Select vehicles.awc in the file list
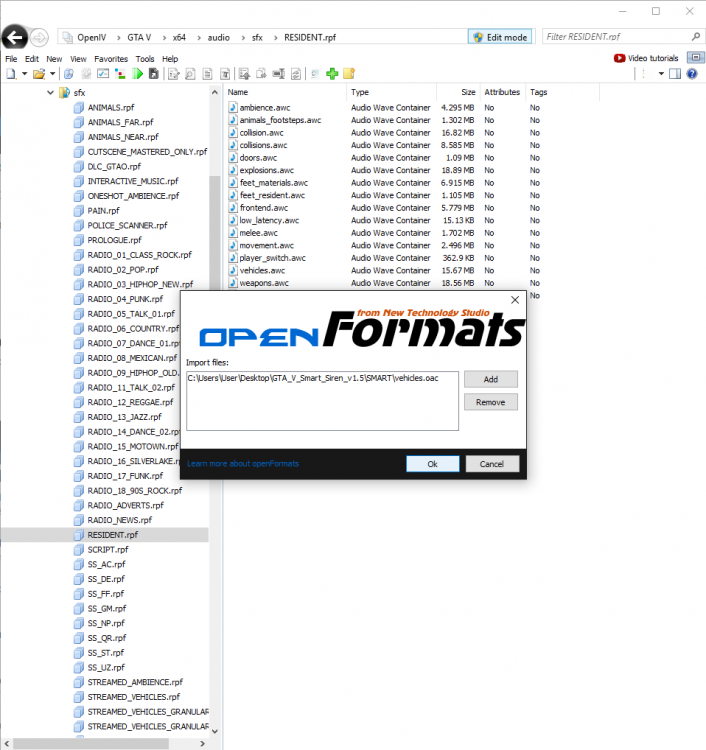The height and width of the screenshot is (750, 706). (x=262, y=270)
